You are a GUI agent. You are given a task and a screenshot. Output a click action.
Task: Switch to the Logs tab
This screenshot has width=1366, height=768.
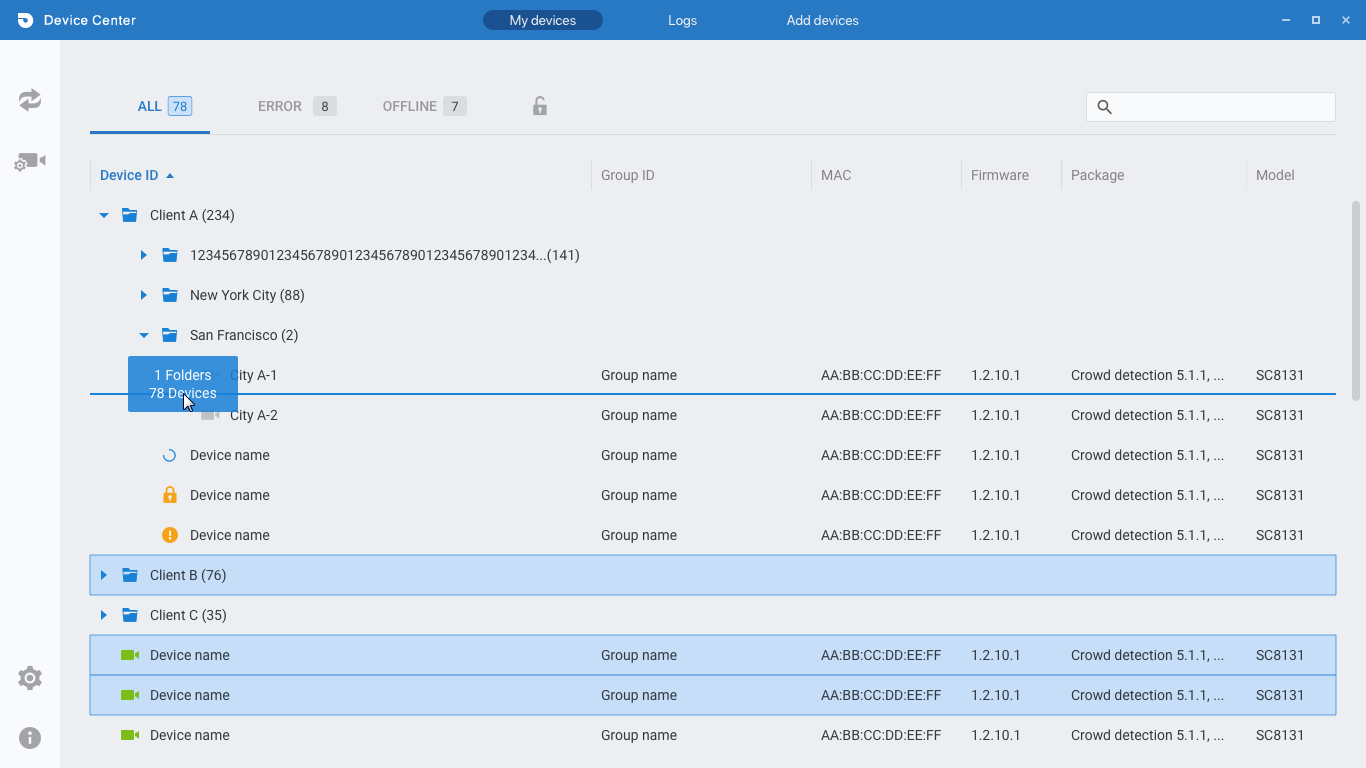click(x=682, y=20)
